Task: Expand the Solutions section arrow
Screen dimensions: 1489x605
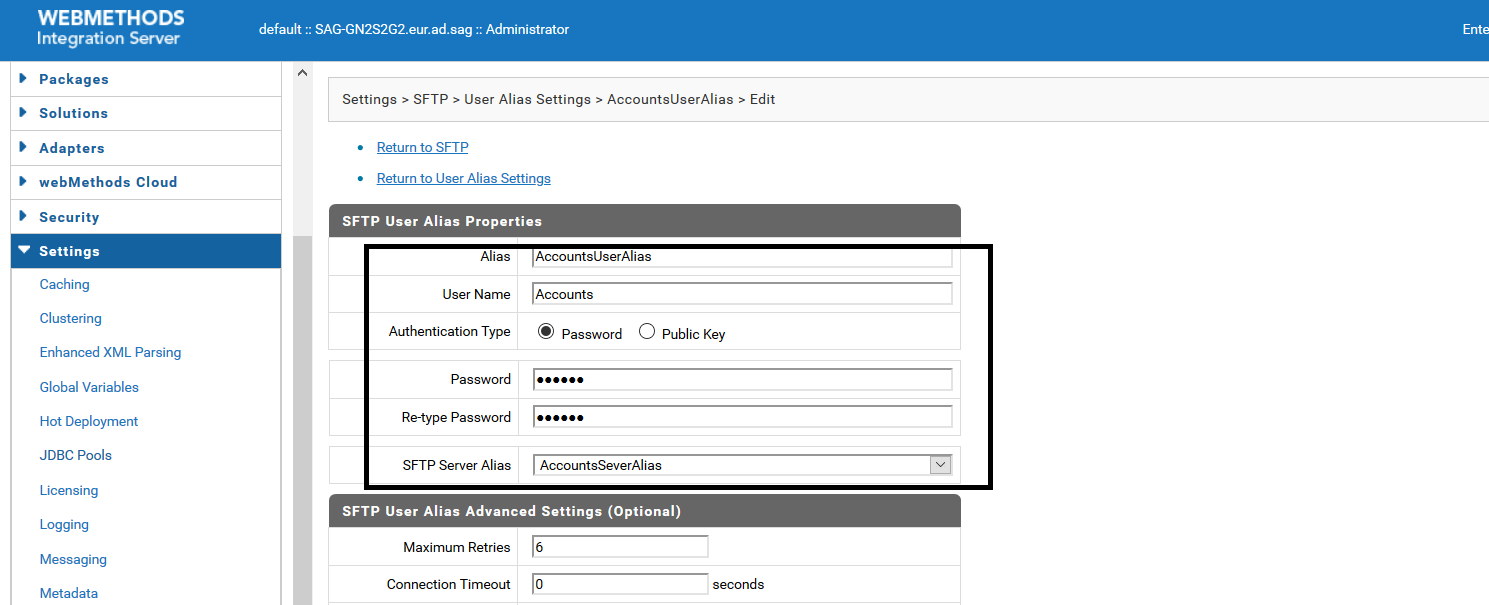Action: click(23, 113)
